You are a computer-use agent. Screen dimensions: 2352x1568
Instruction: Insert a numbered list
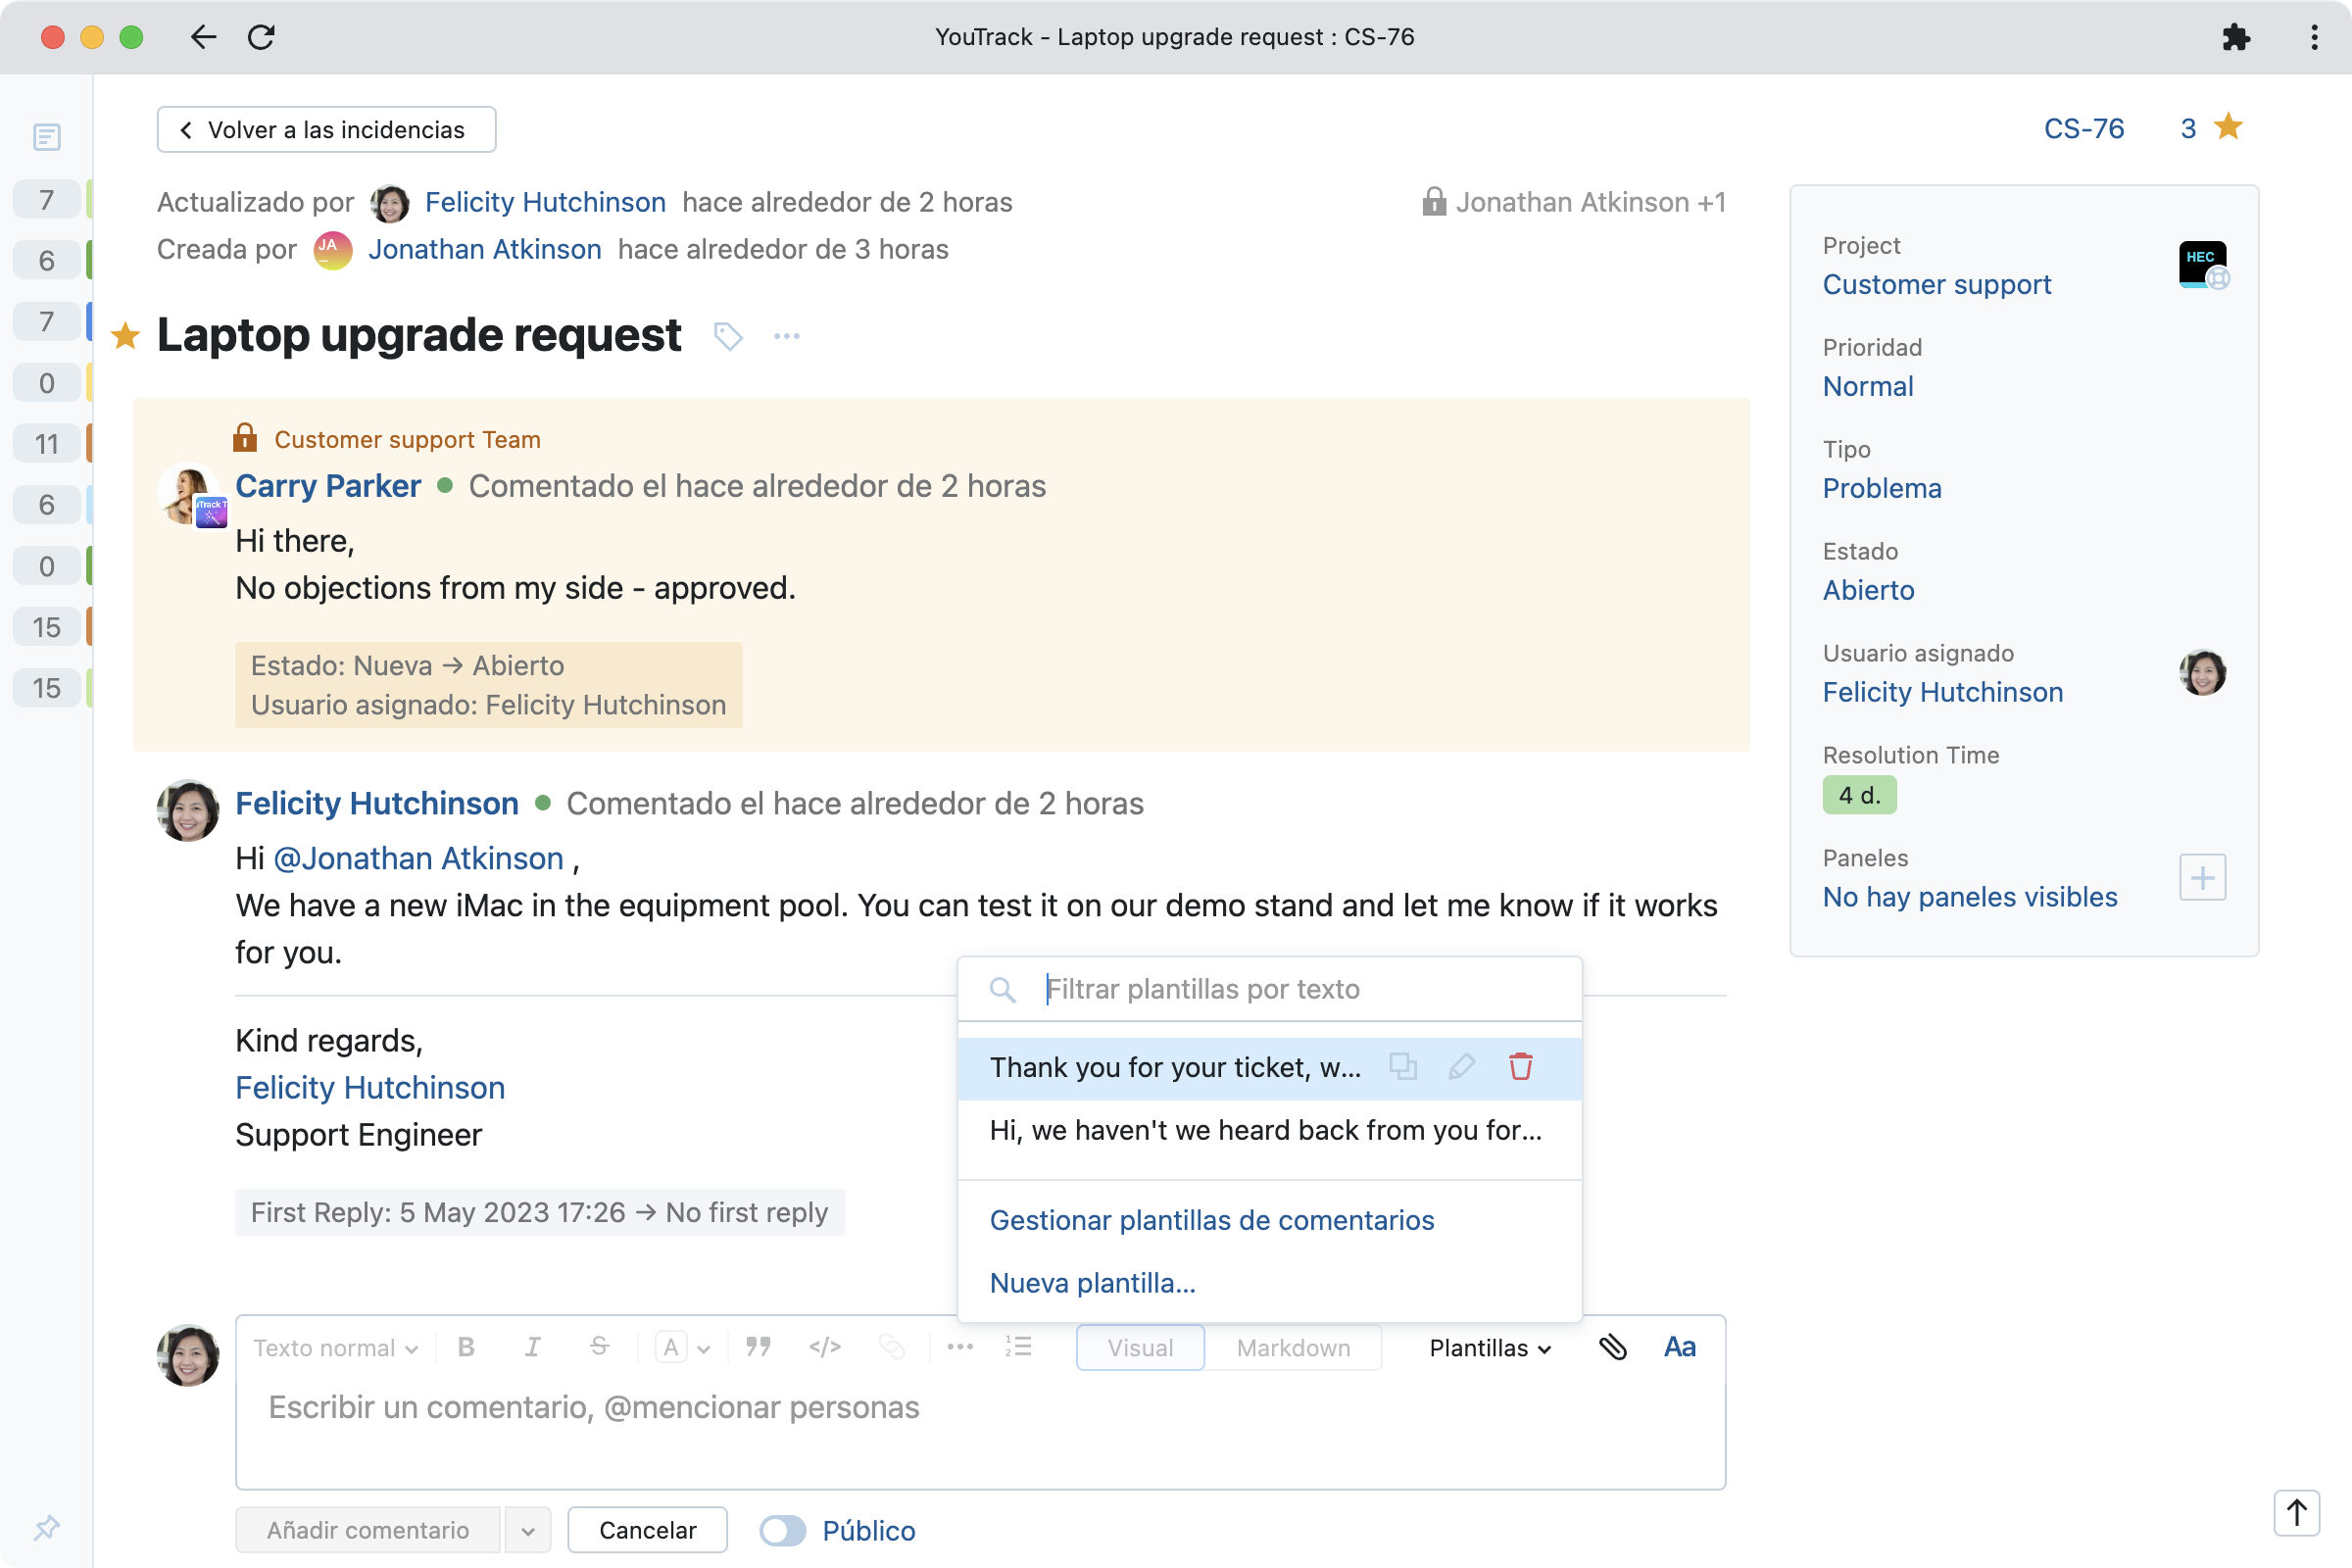(x=1018, y=1347)
